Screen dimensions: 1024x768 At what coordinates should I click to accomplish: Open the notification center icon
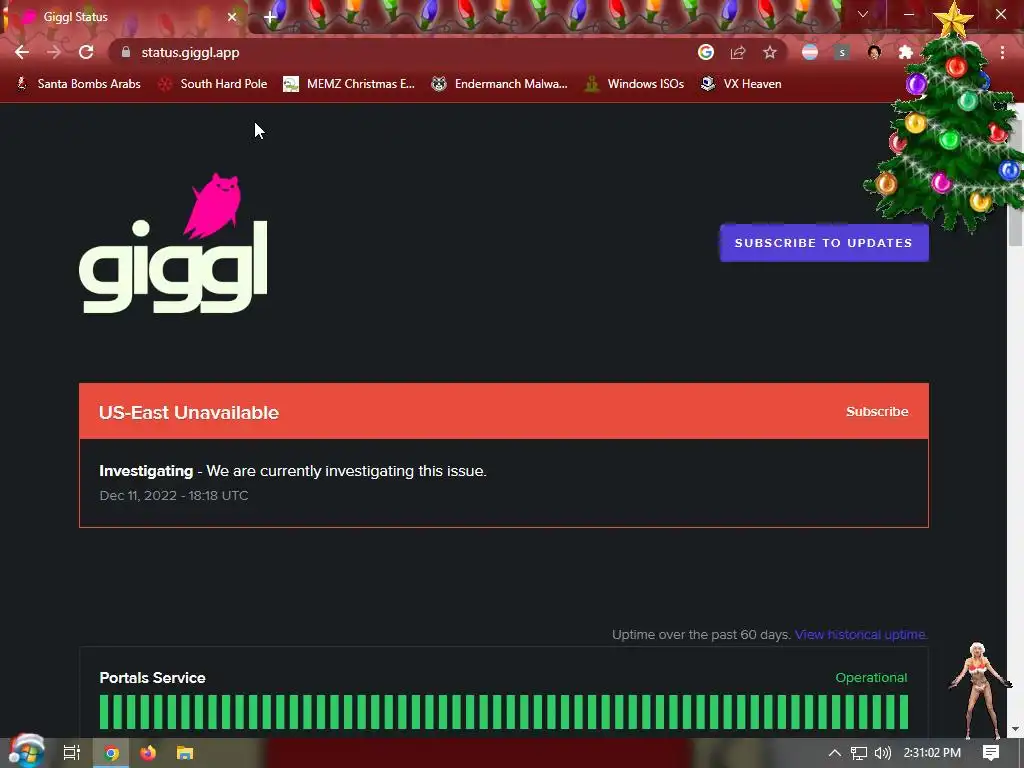tap(991, 753)
